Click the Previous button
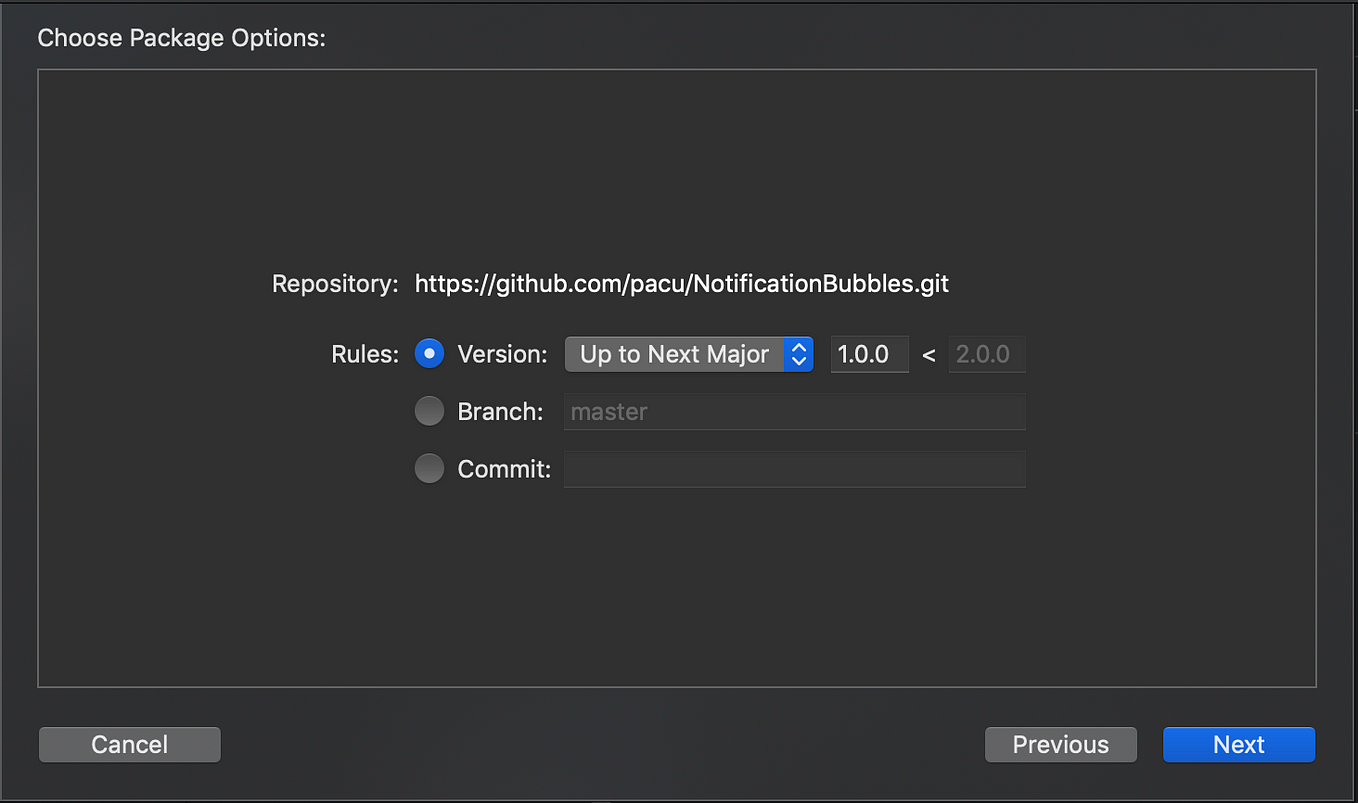 1060,744
